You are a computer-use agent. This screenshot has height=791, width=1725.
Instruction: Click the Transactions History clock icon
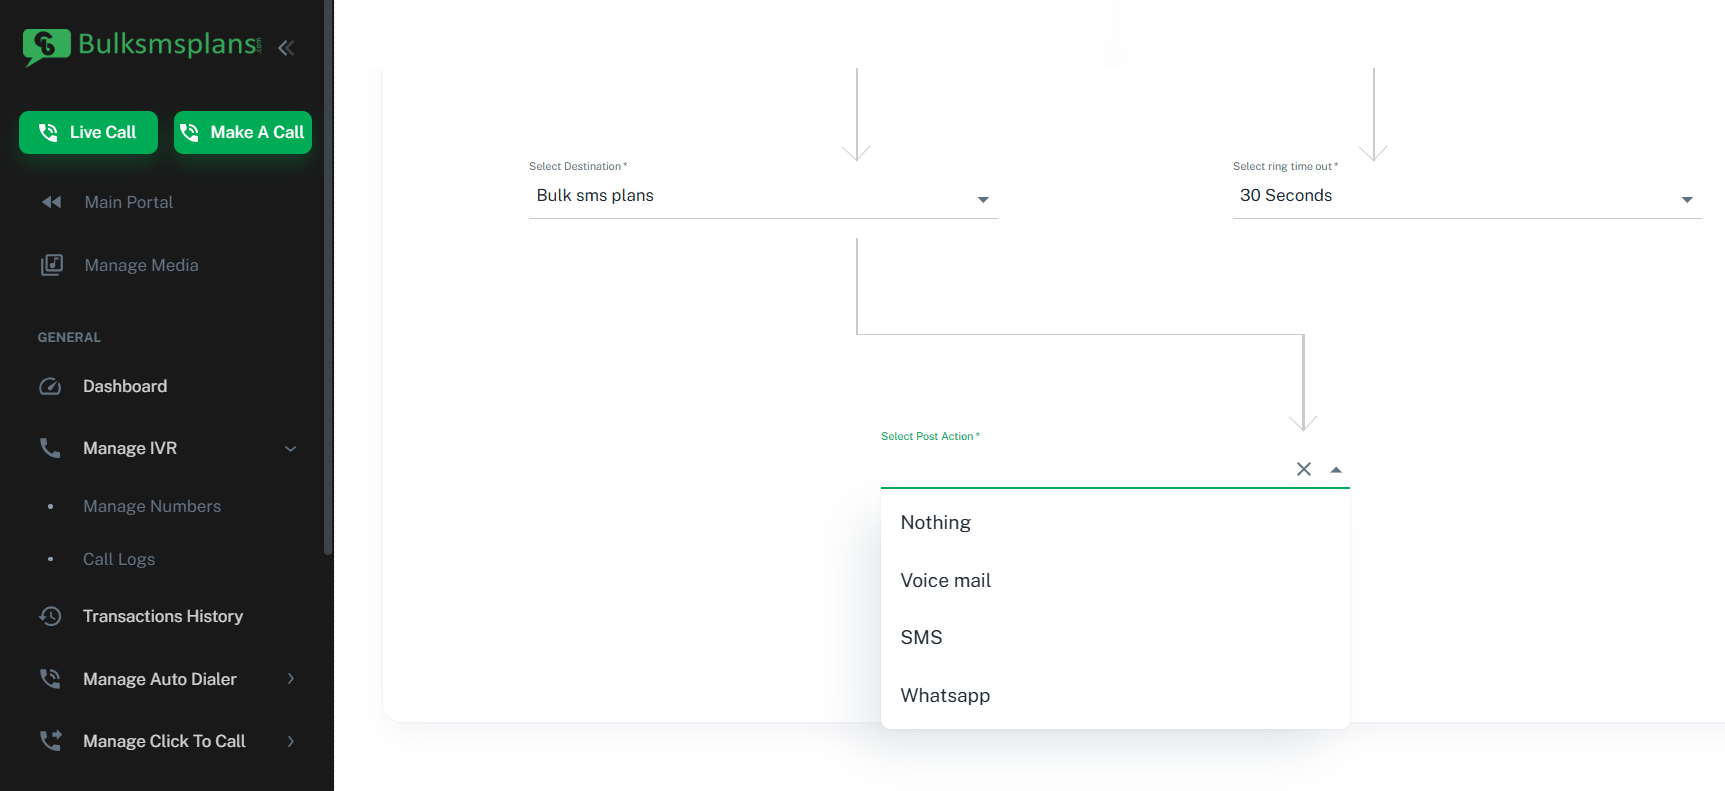pos(50,616)
